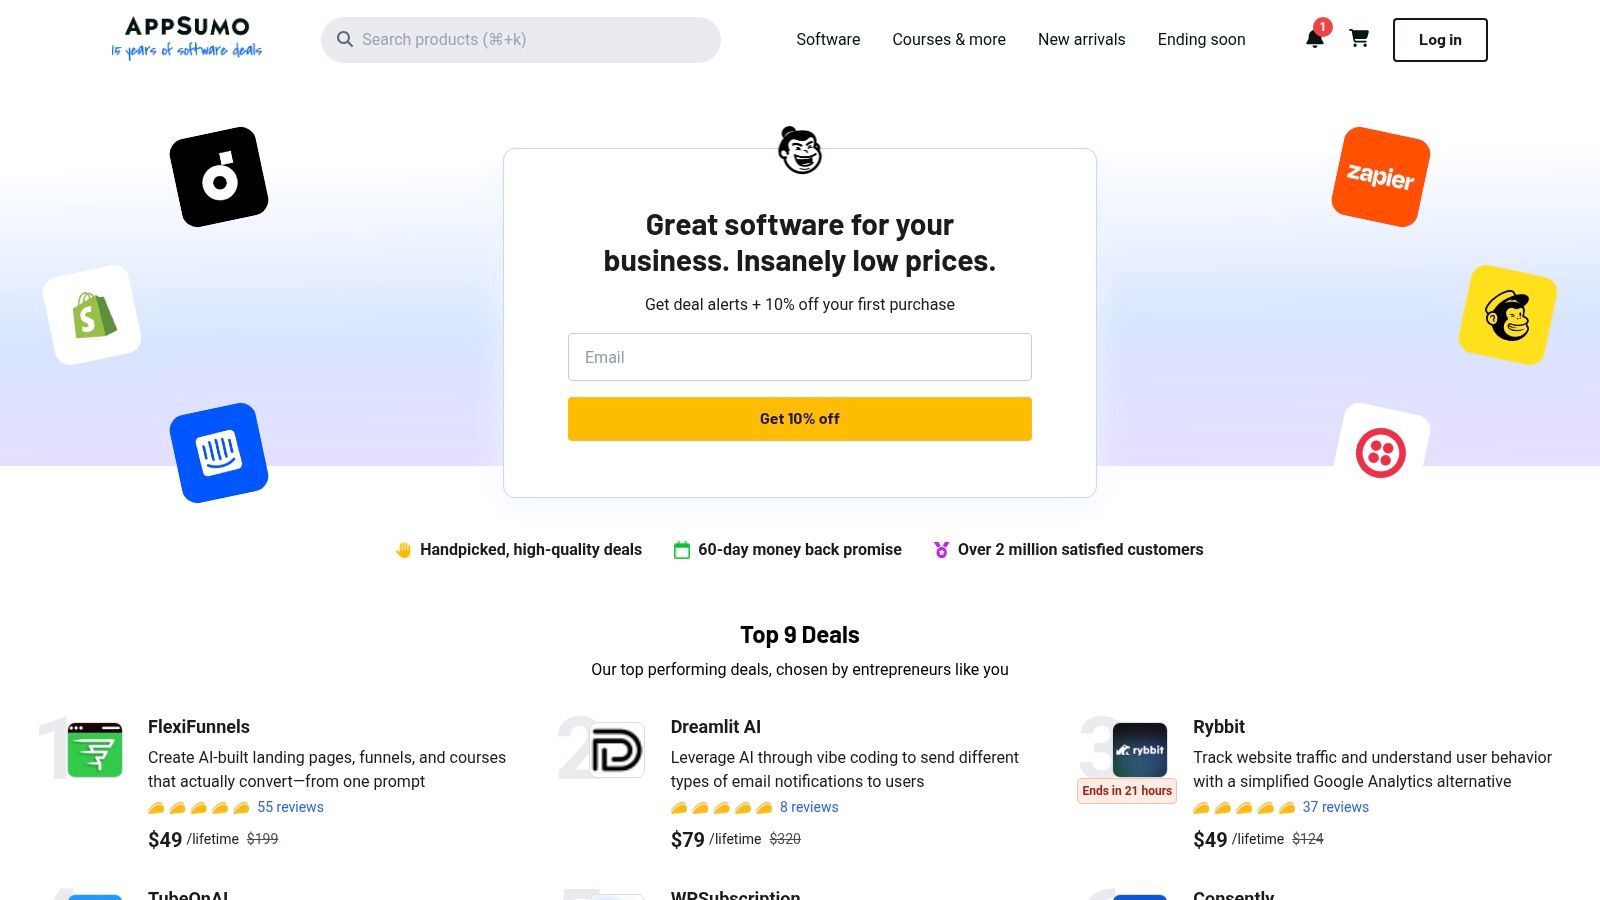Click the black music note icon
The width and height of the screenshot is (1600, 900).
coord(219,174)
